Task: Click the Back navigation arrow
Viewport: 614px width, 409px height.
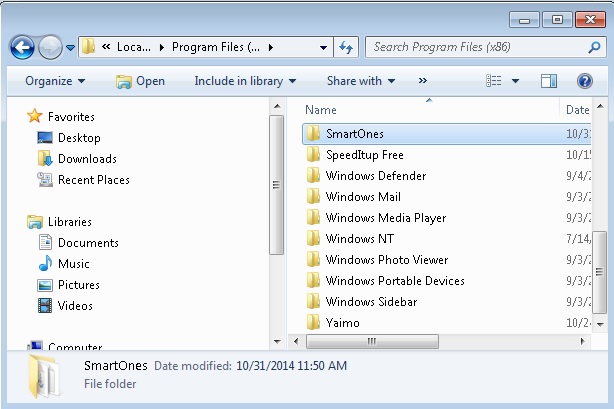Action: pyautogui.click(x=22, y=47)
